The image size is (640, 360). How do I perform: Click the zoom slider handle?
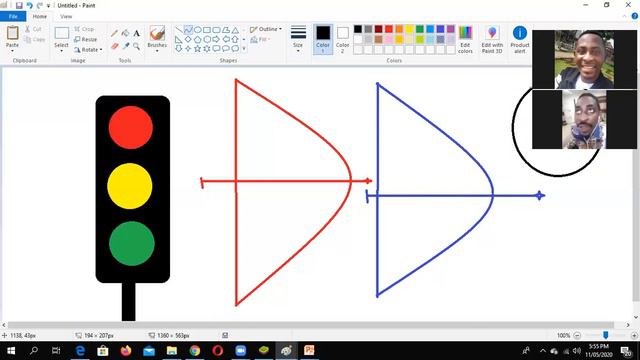pos(606,335)
